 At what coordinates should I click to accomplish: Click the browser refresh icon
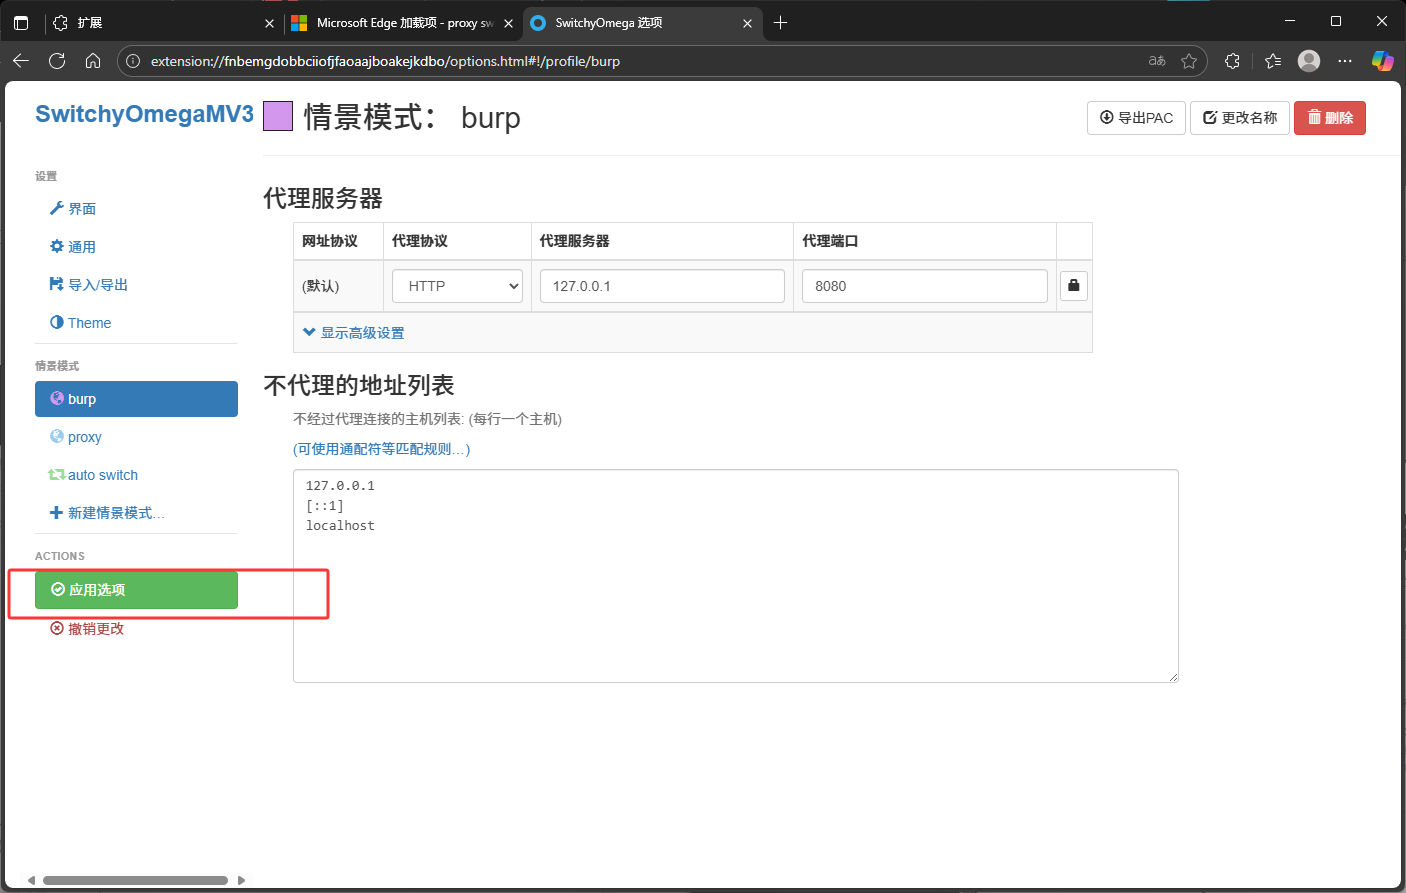point(57,61)
